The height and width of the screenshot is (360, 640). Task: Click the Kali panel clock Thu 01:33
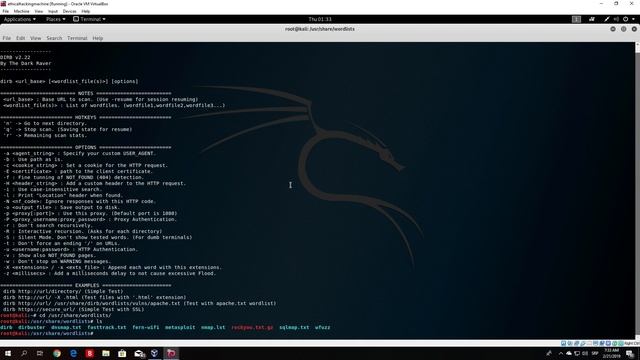pos(320,19)
